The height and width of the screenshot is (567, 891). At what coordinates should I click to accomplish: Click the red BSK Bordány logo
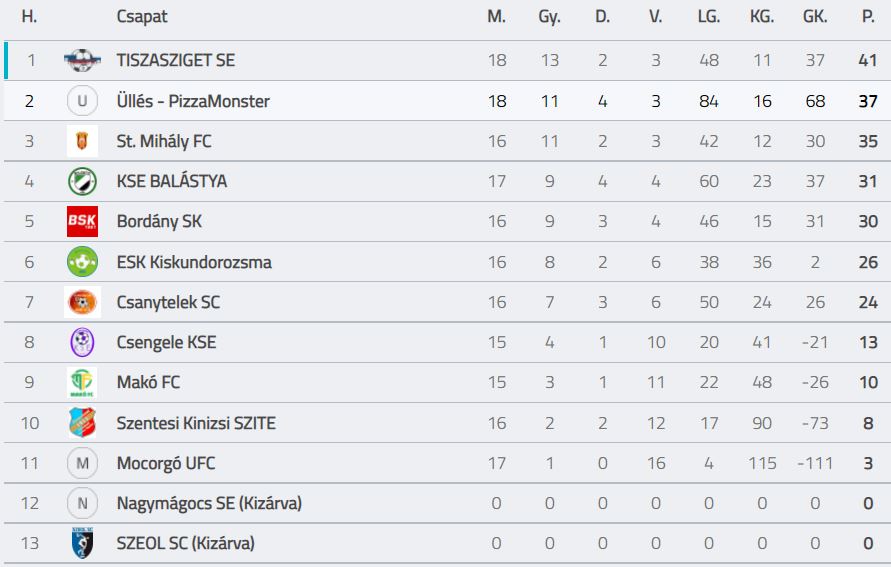click(82, 222)
